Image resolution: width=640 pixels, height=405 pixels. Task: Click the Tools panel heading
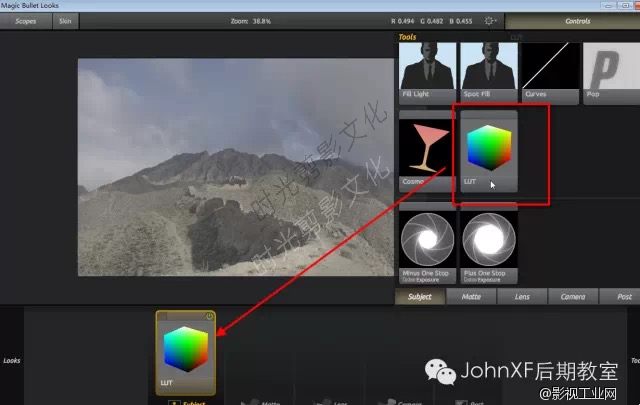point(407,37)
